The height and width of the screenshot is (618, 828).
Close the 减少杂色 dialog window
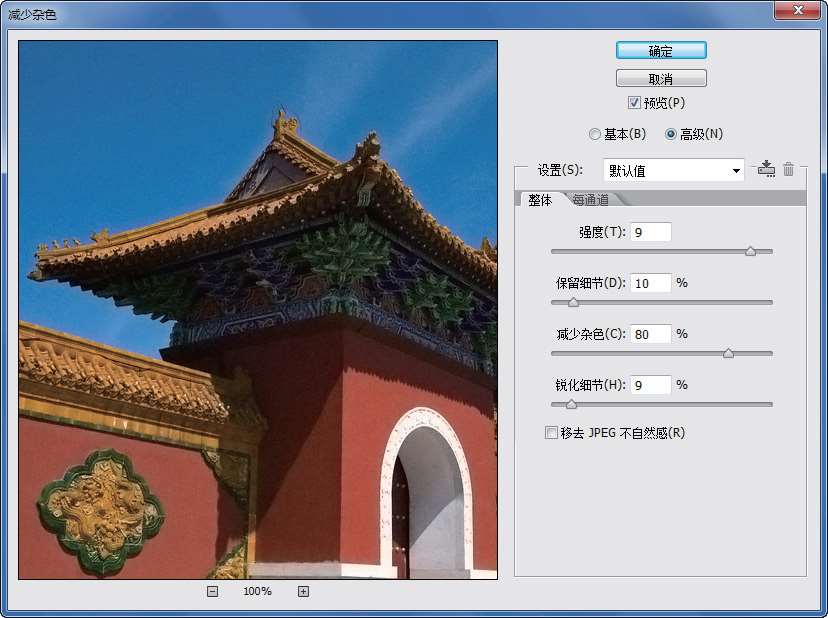click(798, 10)
